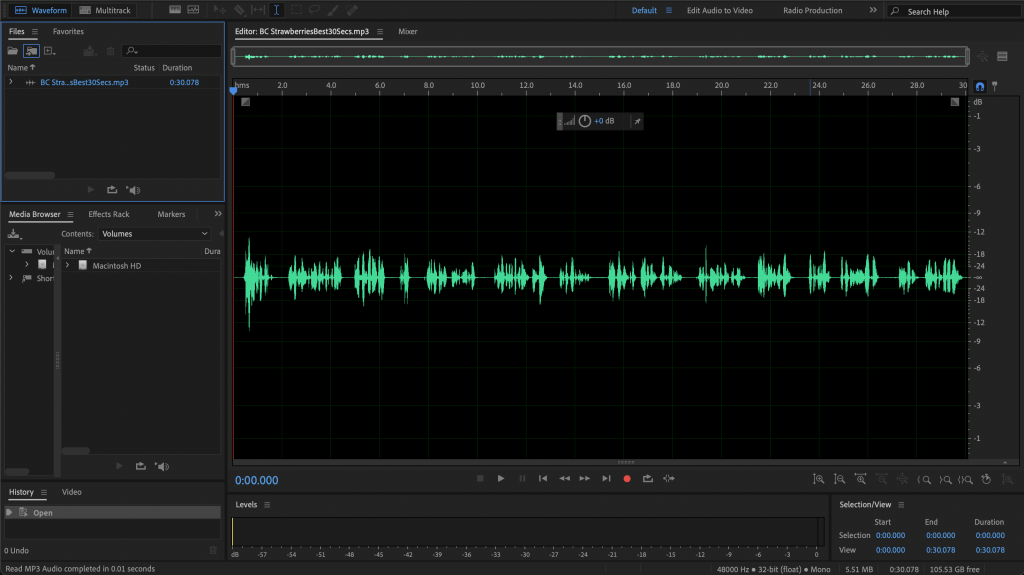Choose the Edit Audio to Video workspace
The image size is (1024, 575).
[x=720, y=11]
